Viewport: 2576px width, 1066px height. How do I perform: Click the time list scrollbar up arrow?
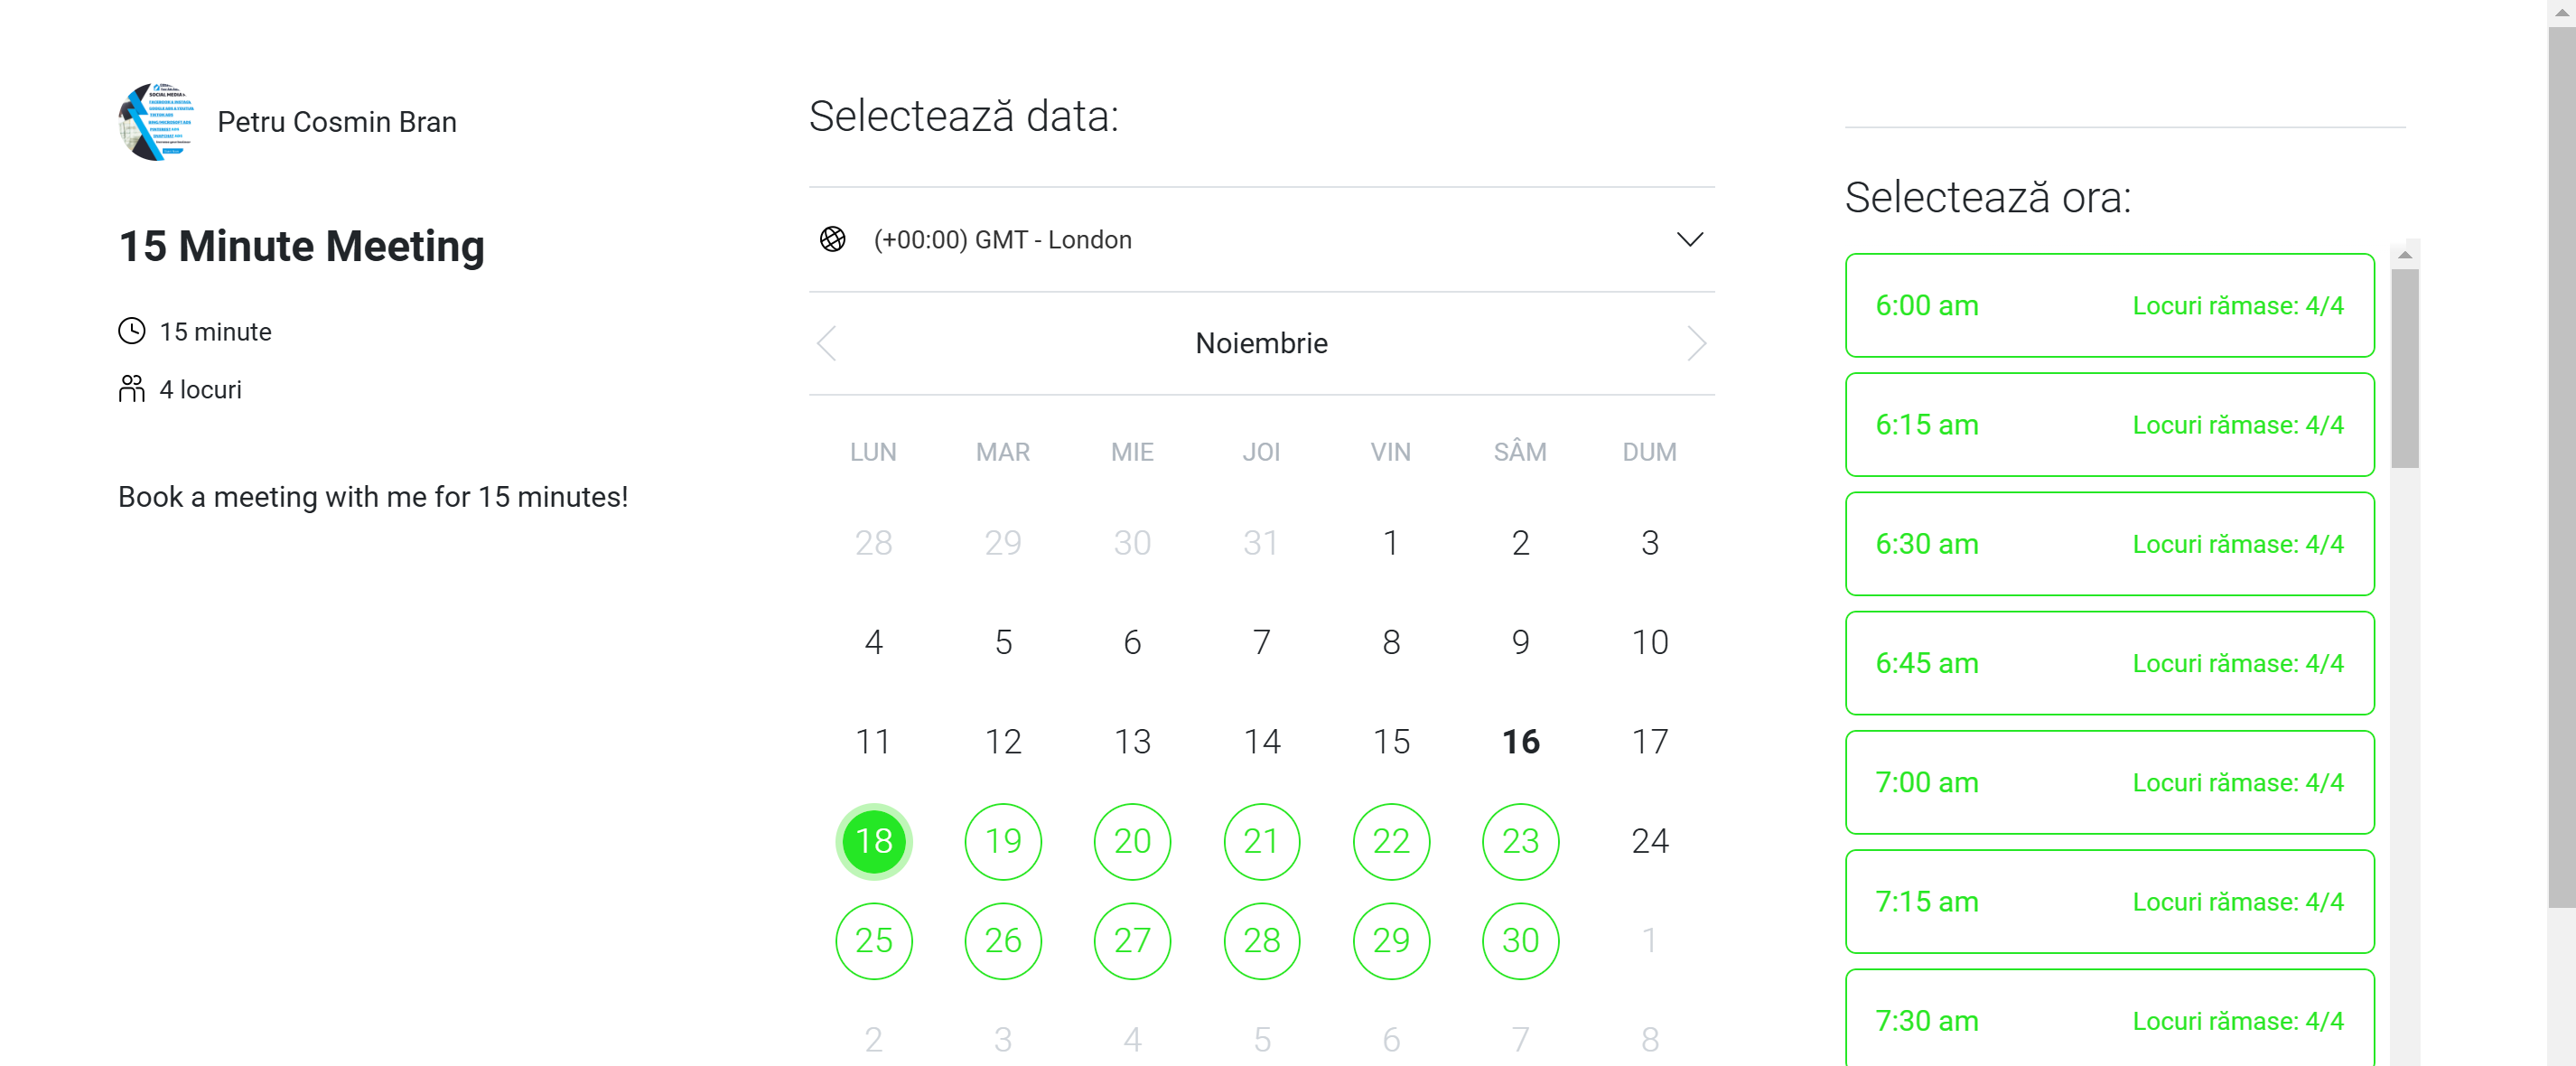point(2404,255)
